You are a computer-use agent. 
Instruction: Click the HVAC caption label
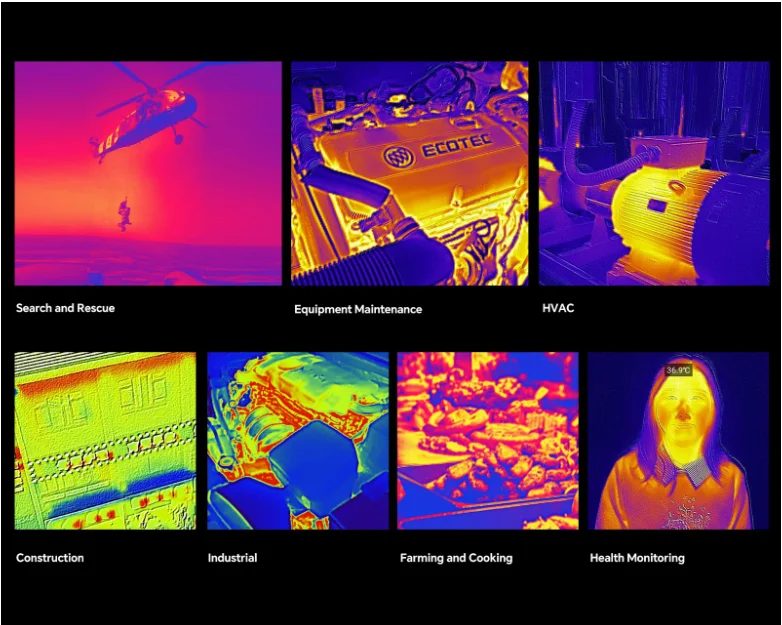558,308
